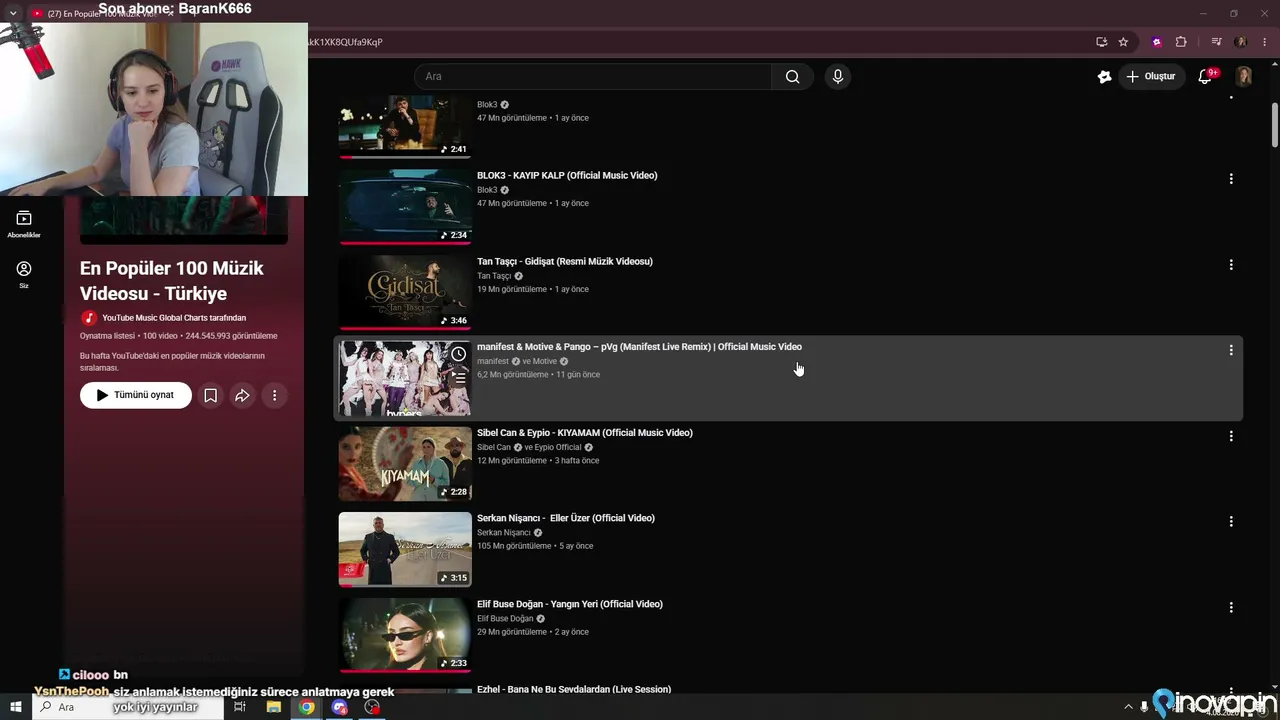Open the Chrome extensions puzzle icon
The image size is (1280, 720).
point(1181,42)
